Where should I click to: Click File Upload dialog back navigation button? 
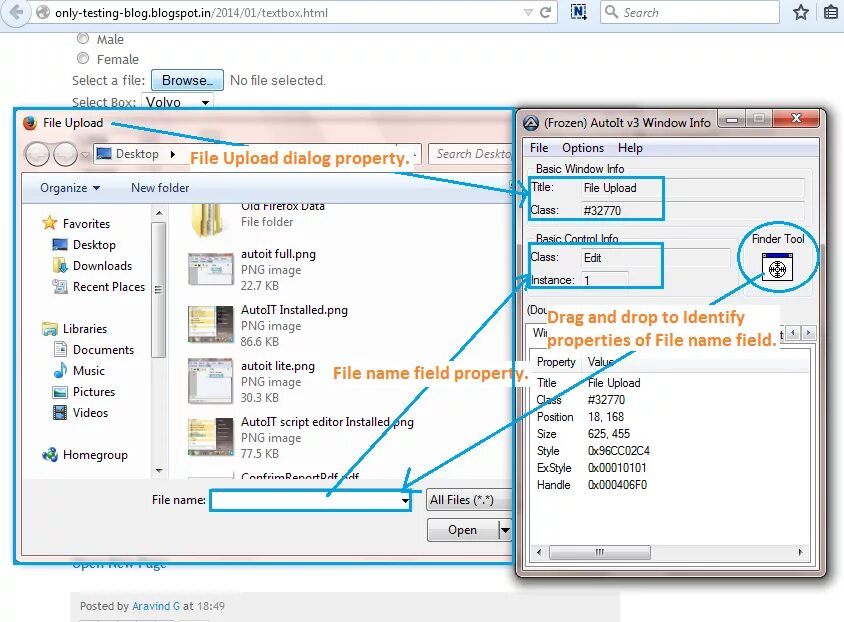[37, 154]
